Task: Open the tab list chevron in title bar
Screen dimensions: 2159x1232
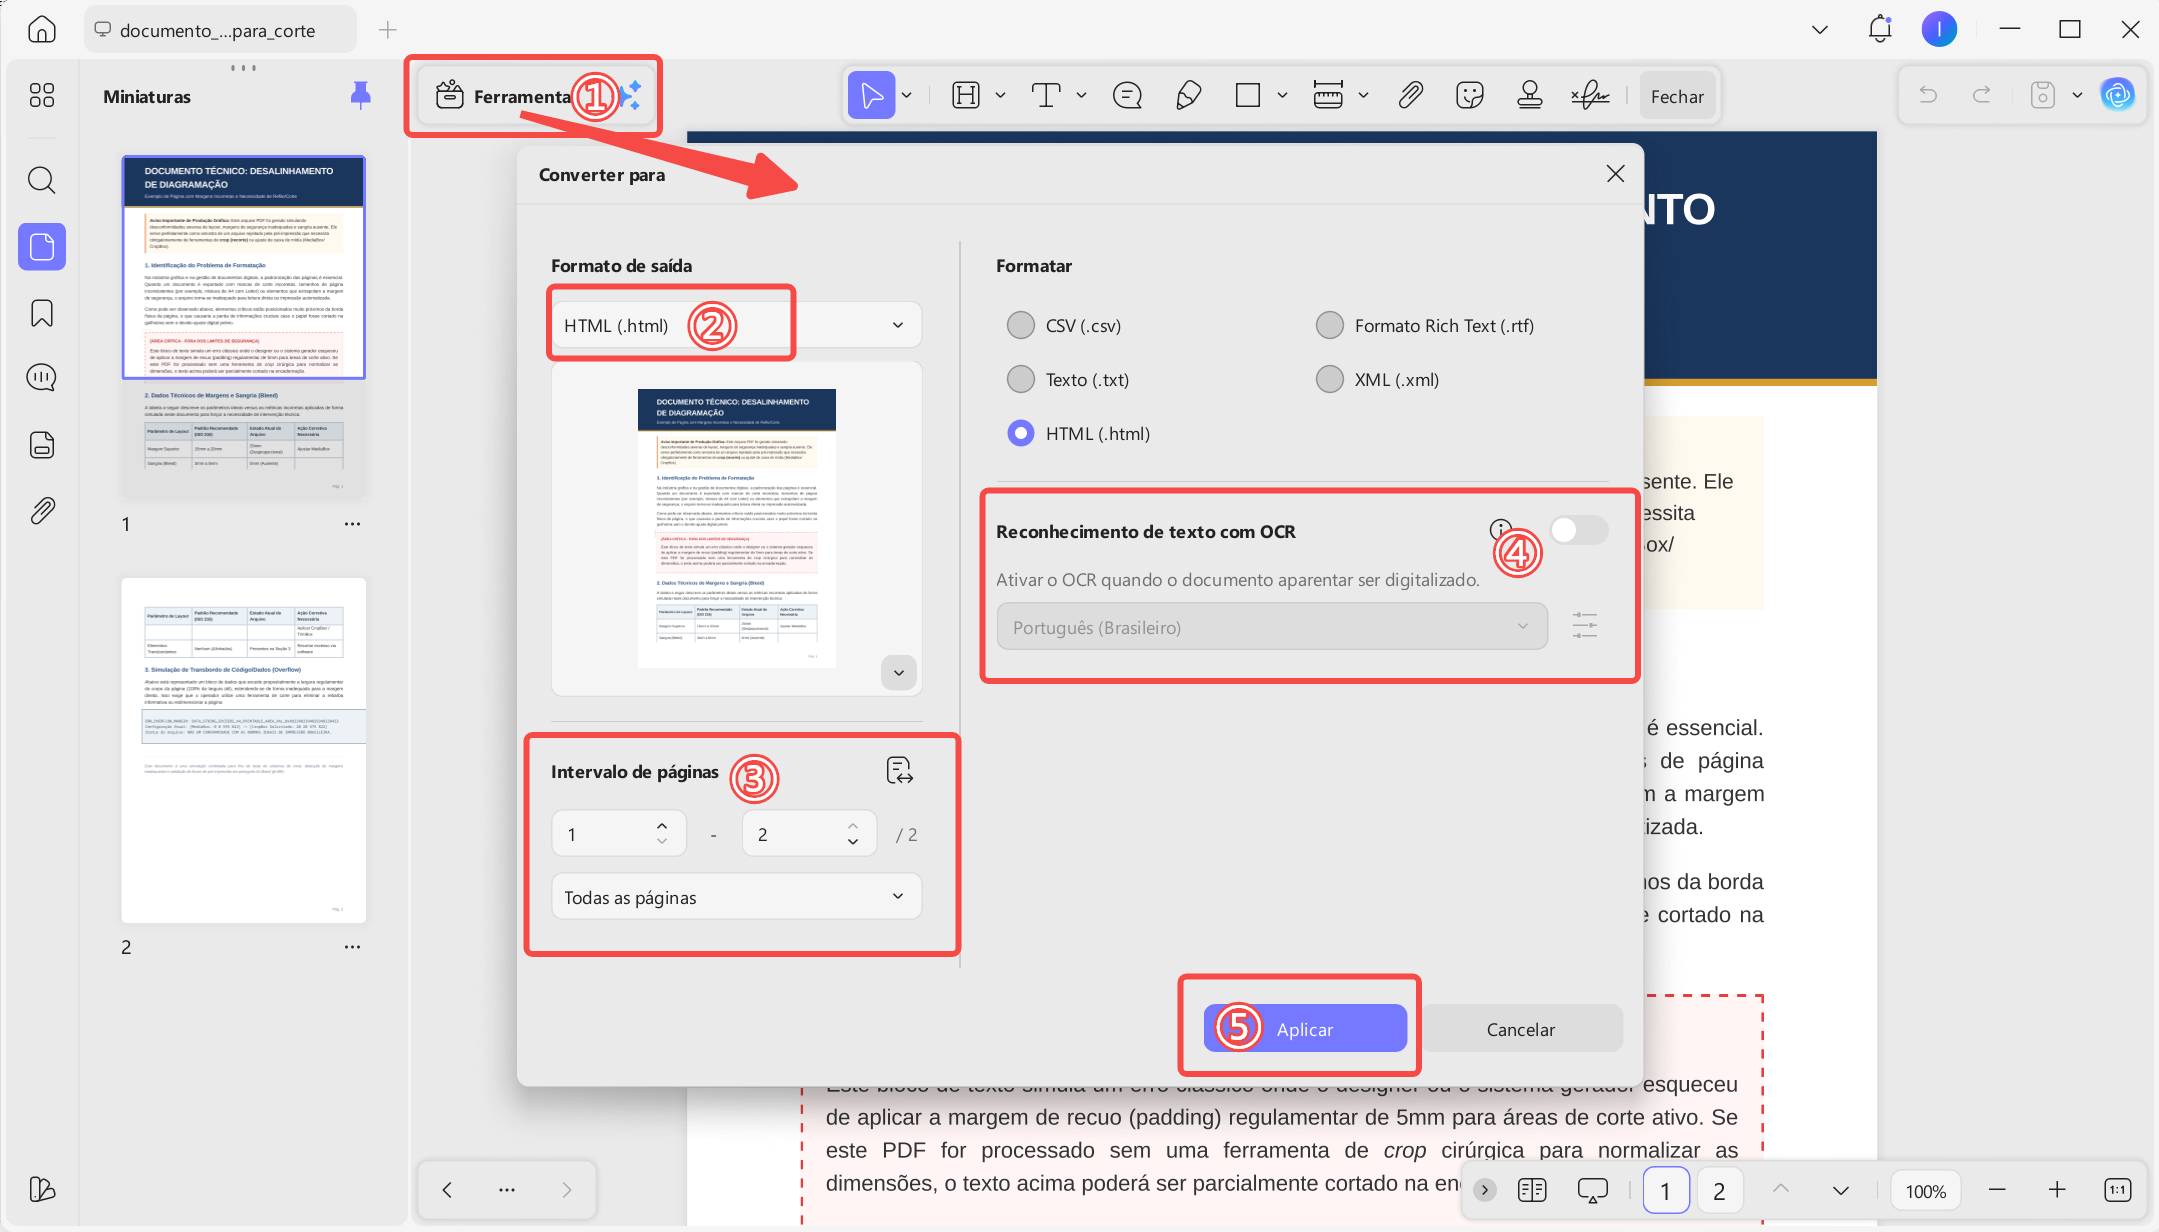Action: (1820, 29)
